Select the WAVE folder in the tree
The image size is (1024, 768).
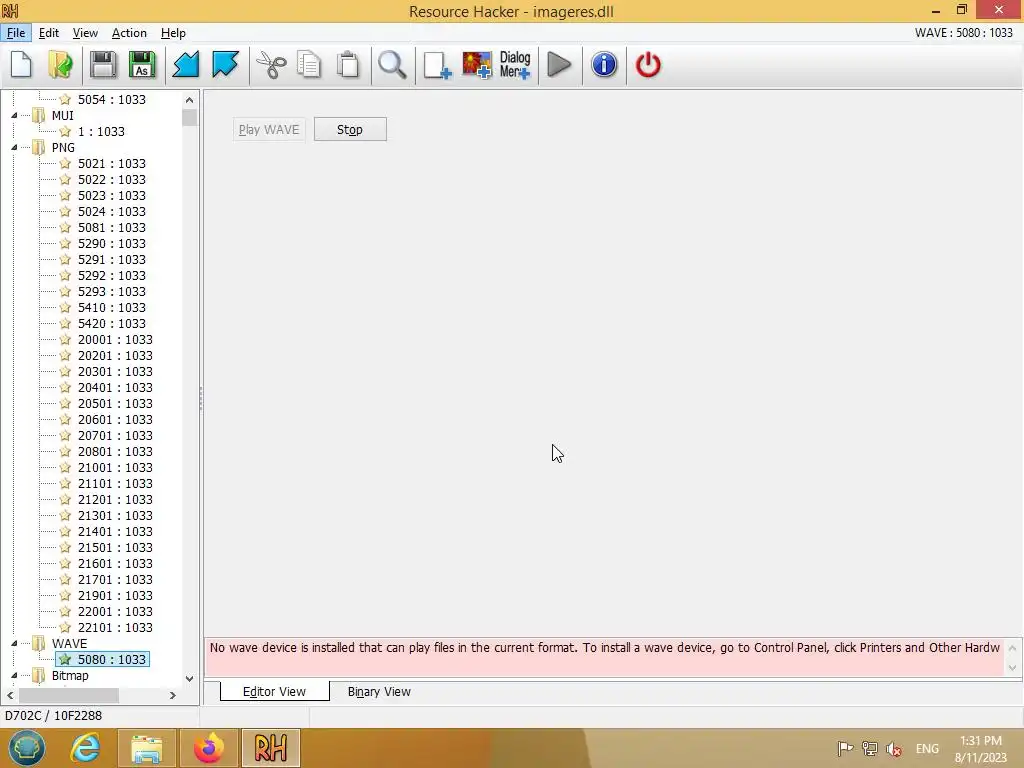coord(69,643)
